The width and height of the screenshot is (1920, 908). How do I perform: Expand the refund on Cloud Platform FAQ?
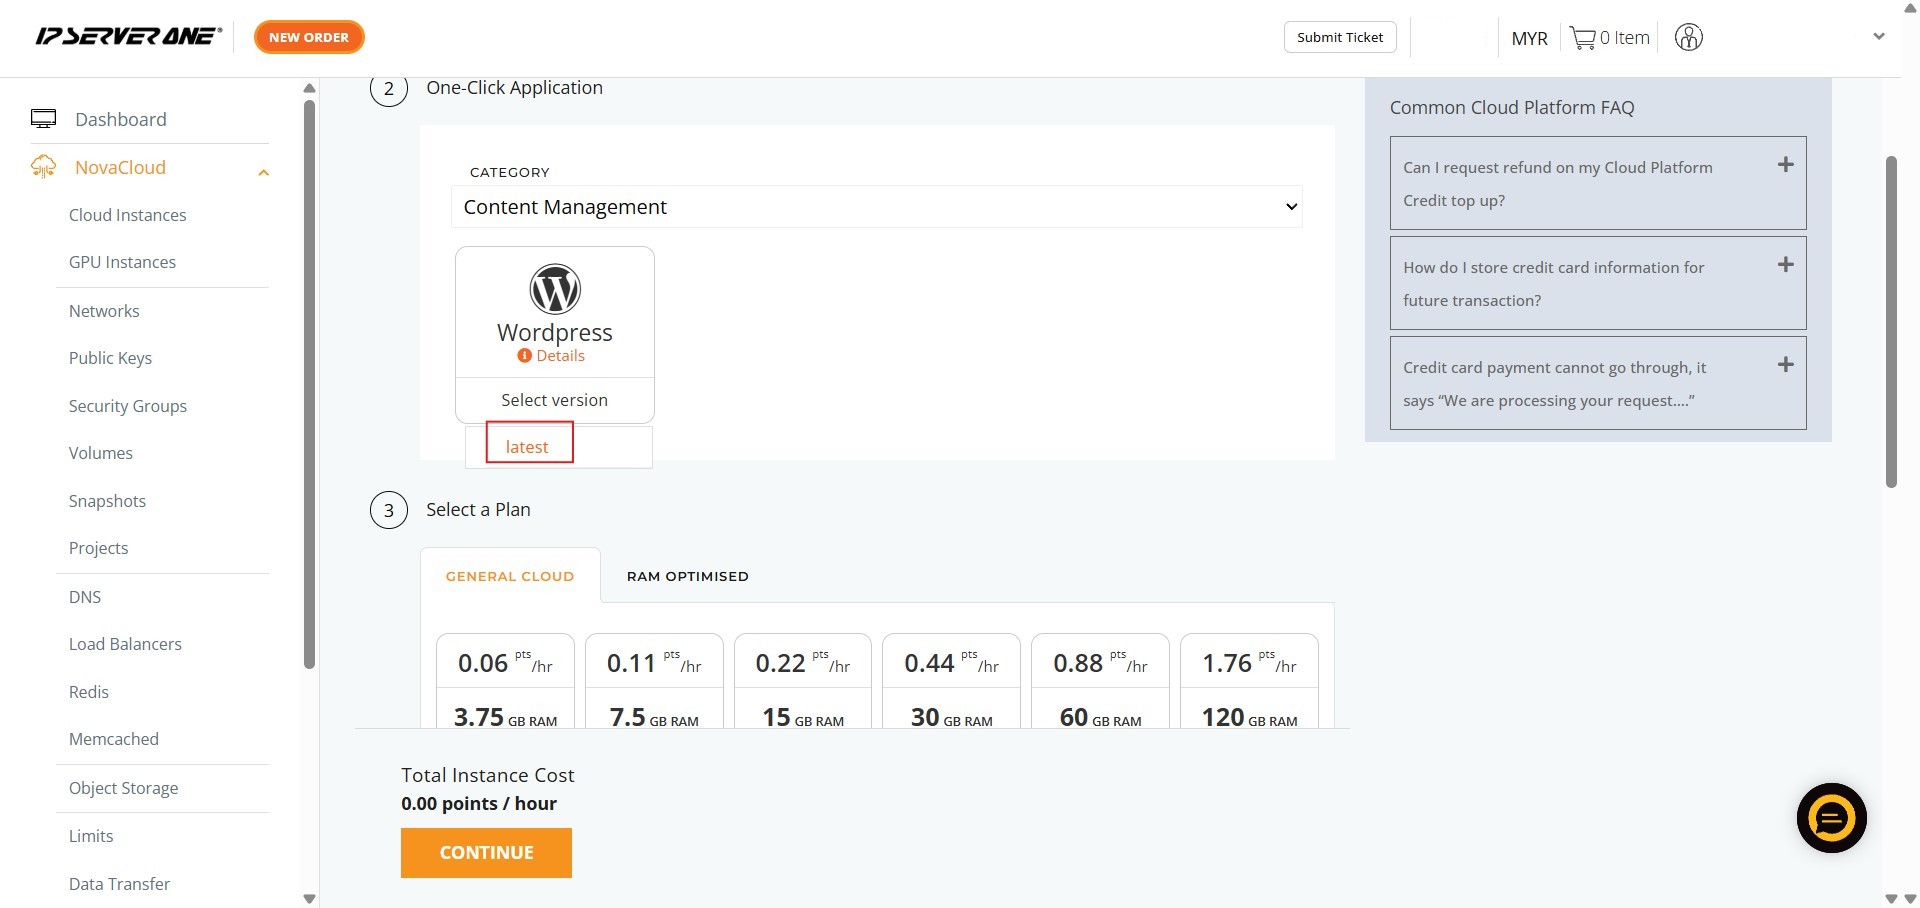[1785, 165]
